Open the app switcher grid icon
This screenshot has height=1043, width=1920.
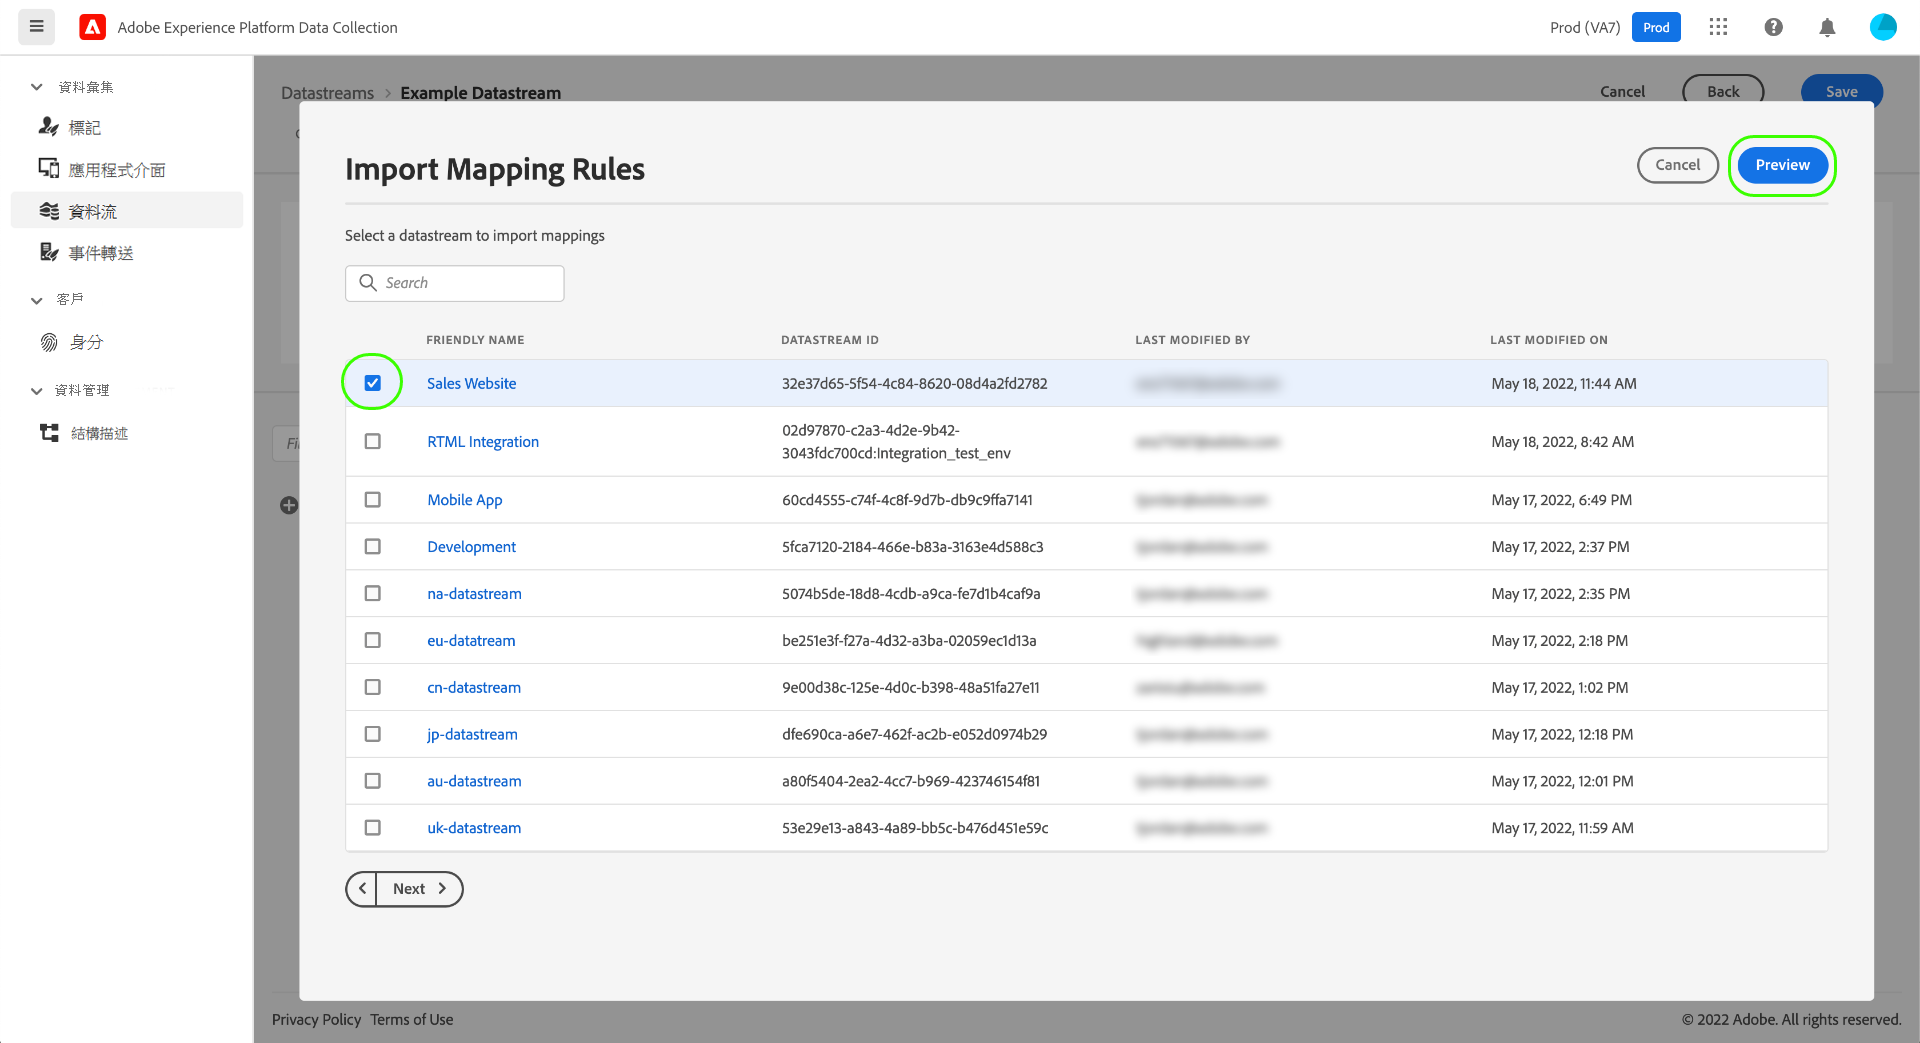(1718, 27)
